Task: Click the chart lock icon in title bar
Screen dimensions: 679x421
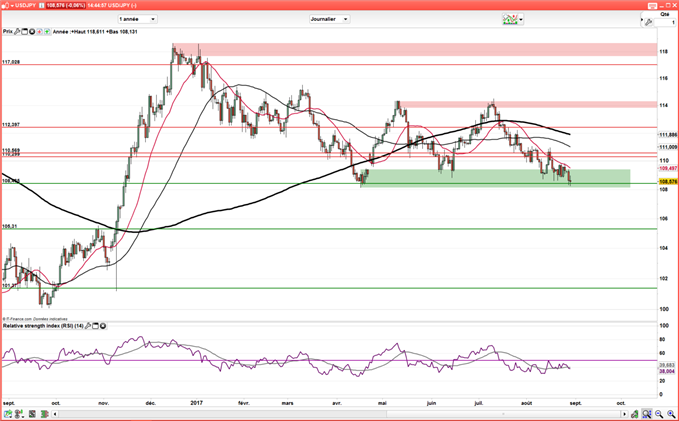Action: [x=6, y=5]
